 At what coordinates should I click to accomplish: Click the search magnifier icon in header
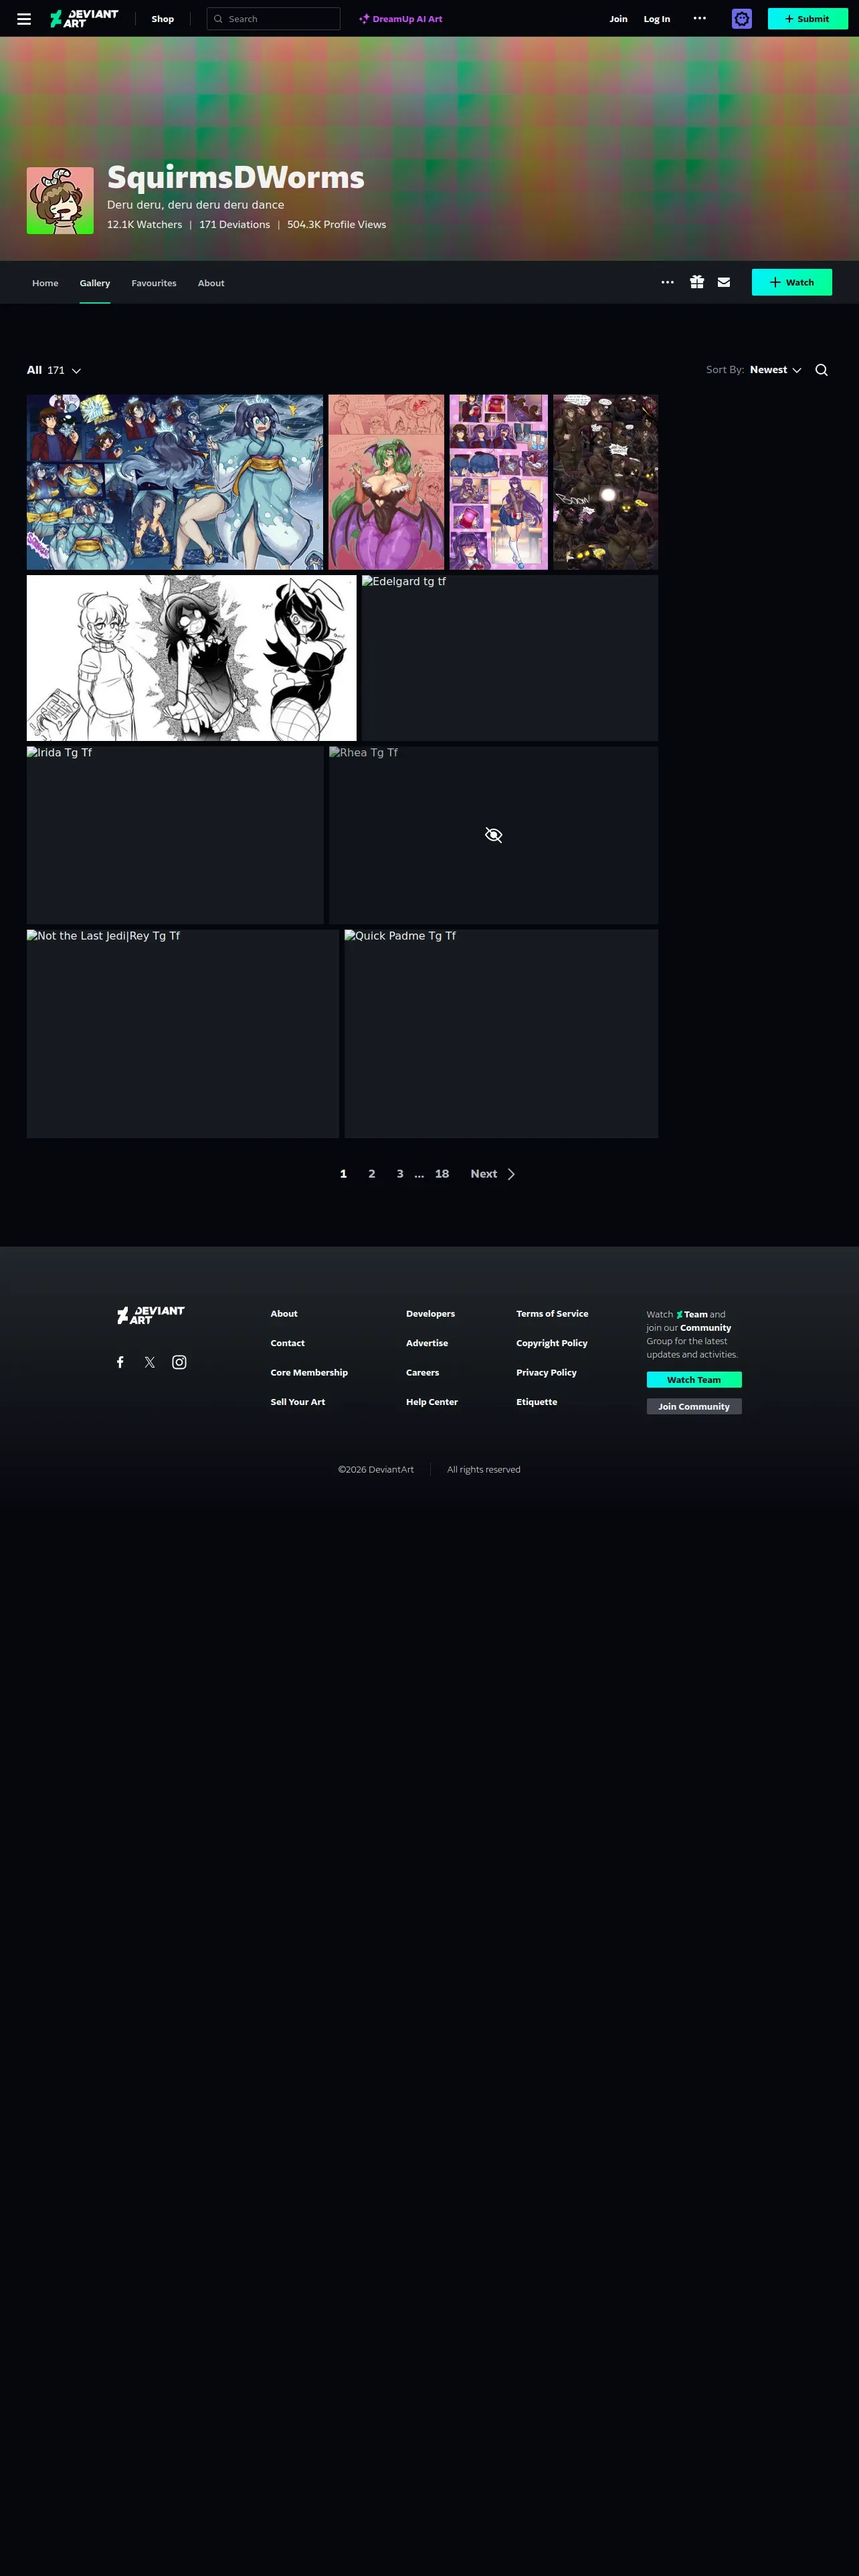click(218, 19)
